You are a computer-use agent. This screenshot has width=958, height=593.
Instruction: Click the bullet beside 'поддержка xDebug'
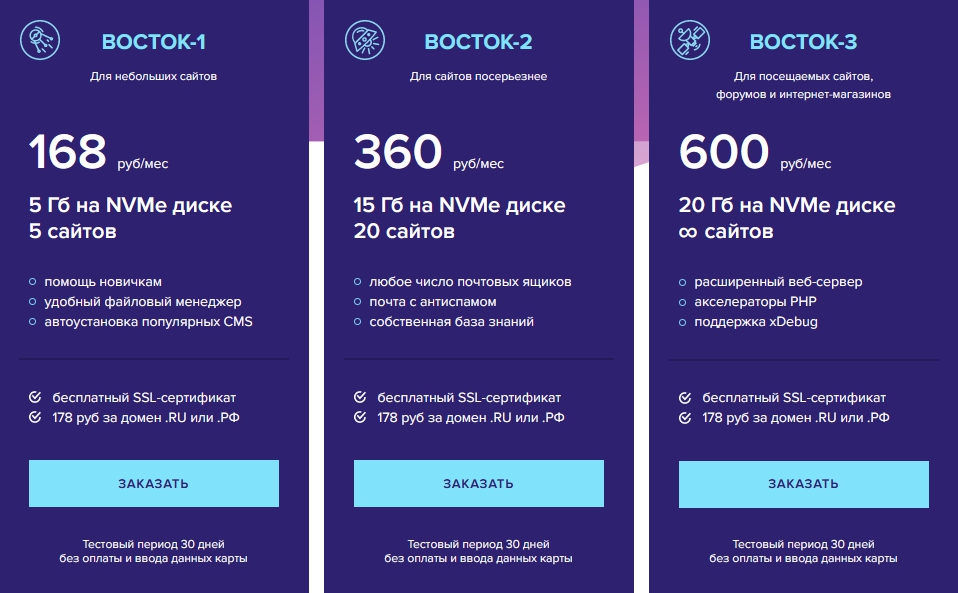(683, 322)
